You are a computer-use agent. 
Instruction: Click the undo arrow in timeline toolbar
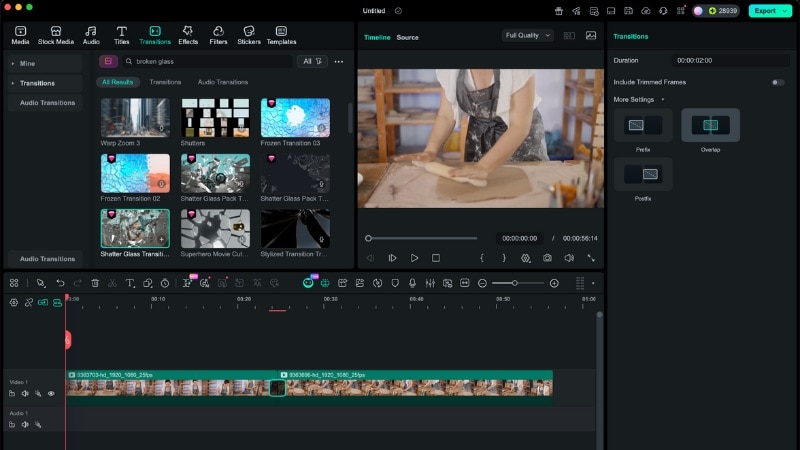[60, 283]
